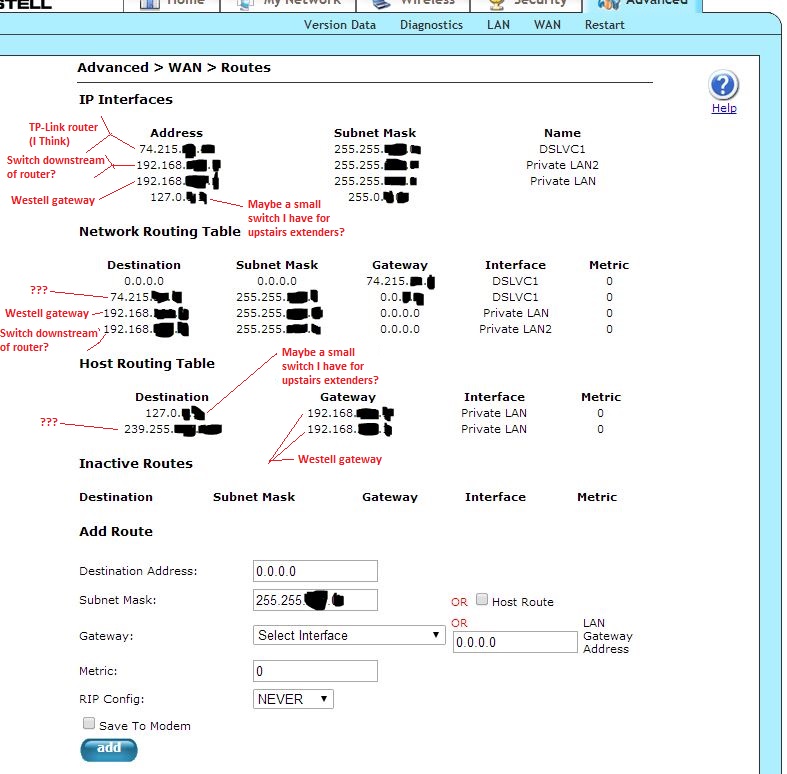Click the 0.0.0.0 destination in Network Routing Table
Screen dimensions: 787x774
point(144,281)
